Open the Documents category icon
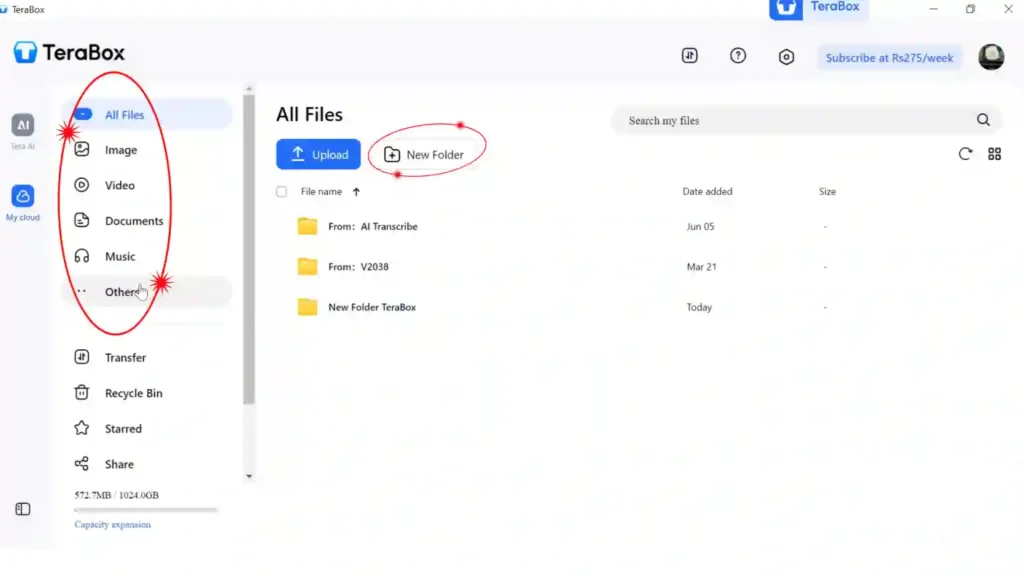This screenshot has height=576, width=1024. pos(82,220)
